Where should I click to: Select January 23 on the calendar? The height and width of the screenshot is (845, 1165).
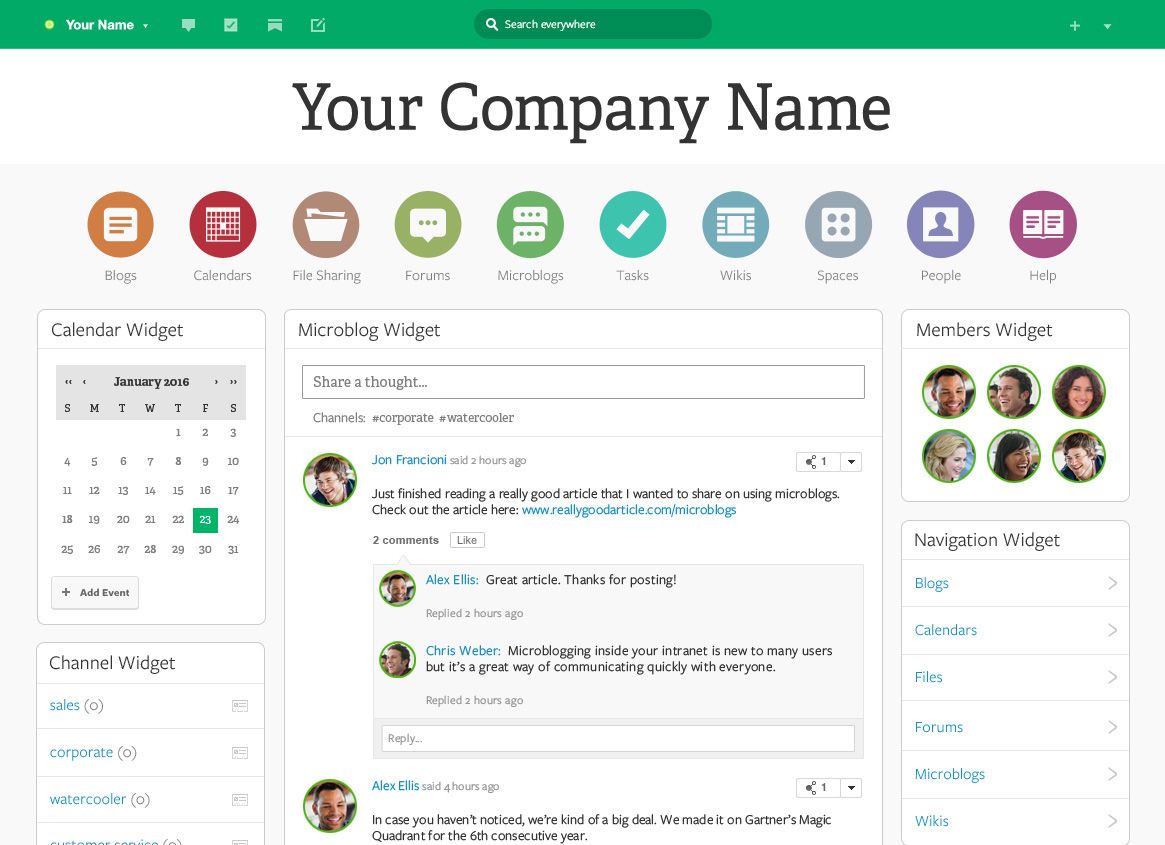205,519
